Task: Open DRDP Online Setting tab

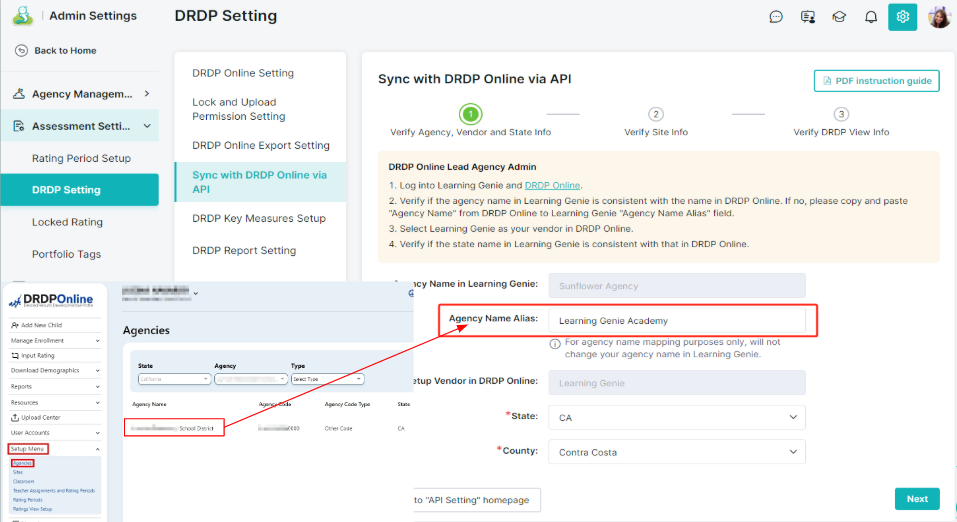Action: pos(243,73)
